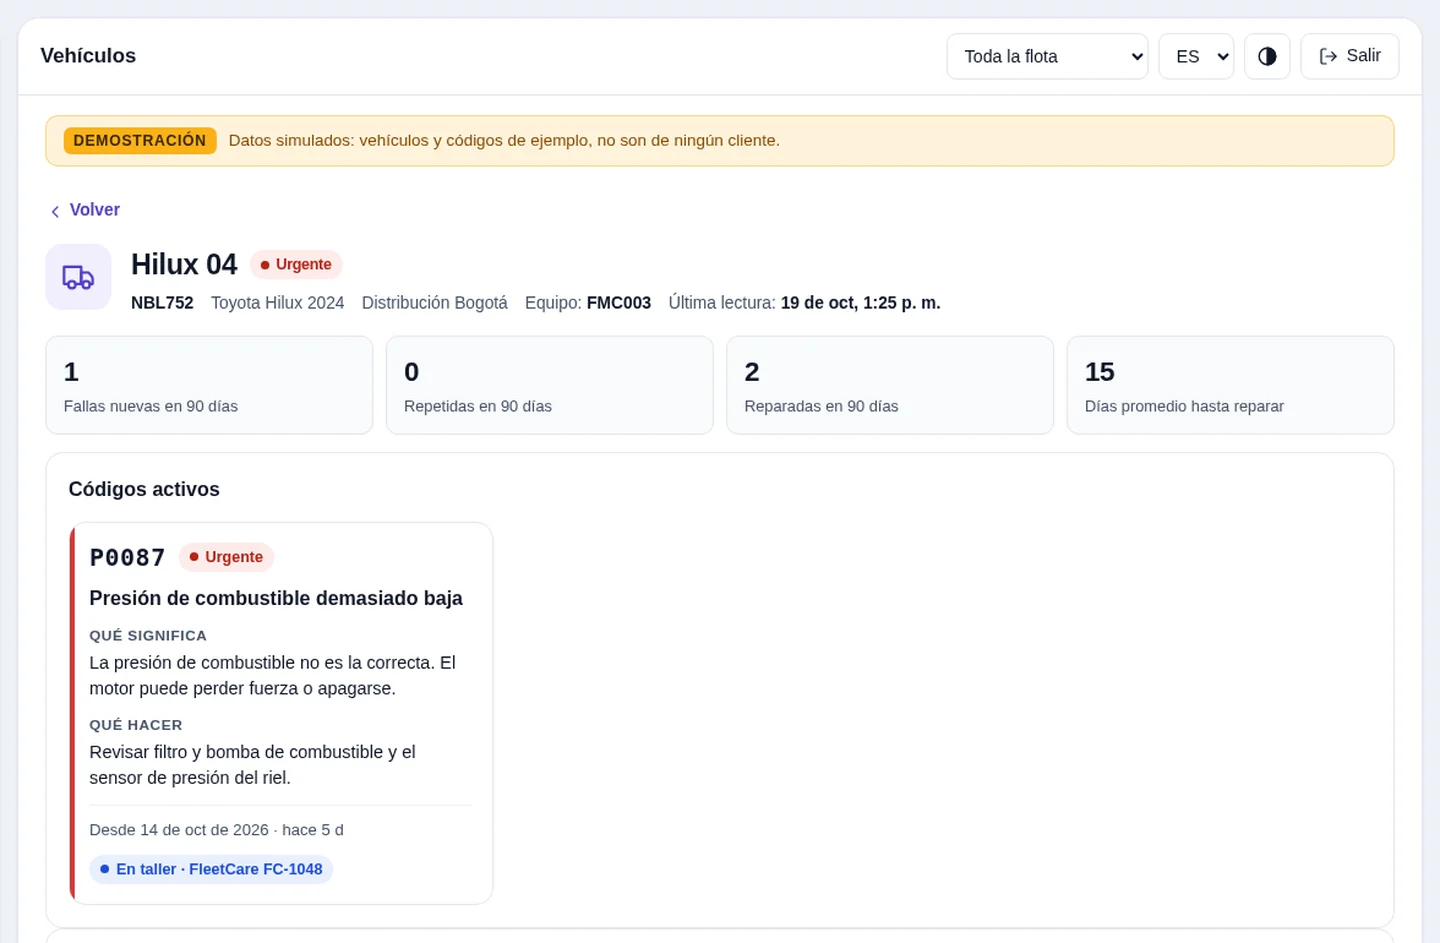Click the truck icon beside Hilux 04
Image resolution: width=1440 pixels, height=943 pixels.
(x=78, y=277)
